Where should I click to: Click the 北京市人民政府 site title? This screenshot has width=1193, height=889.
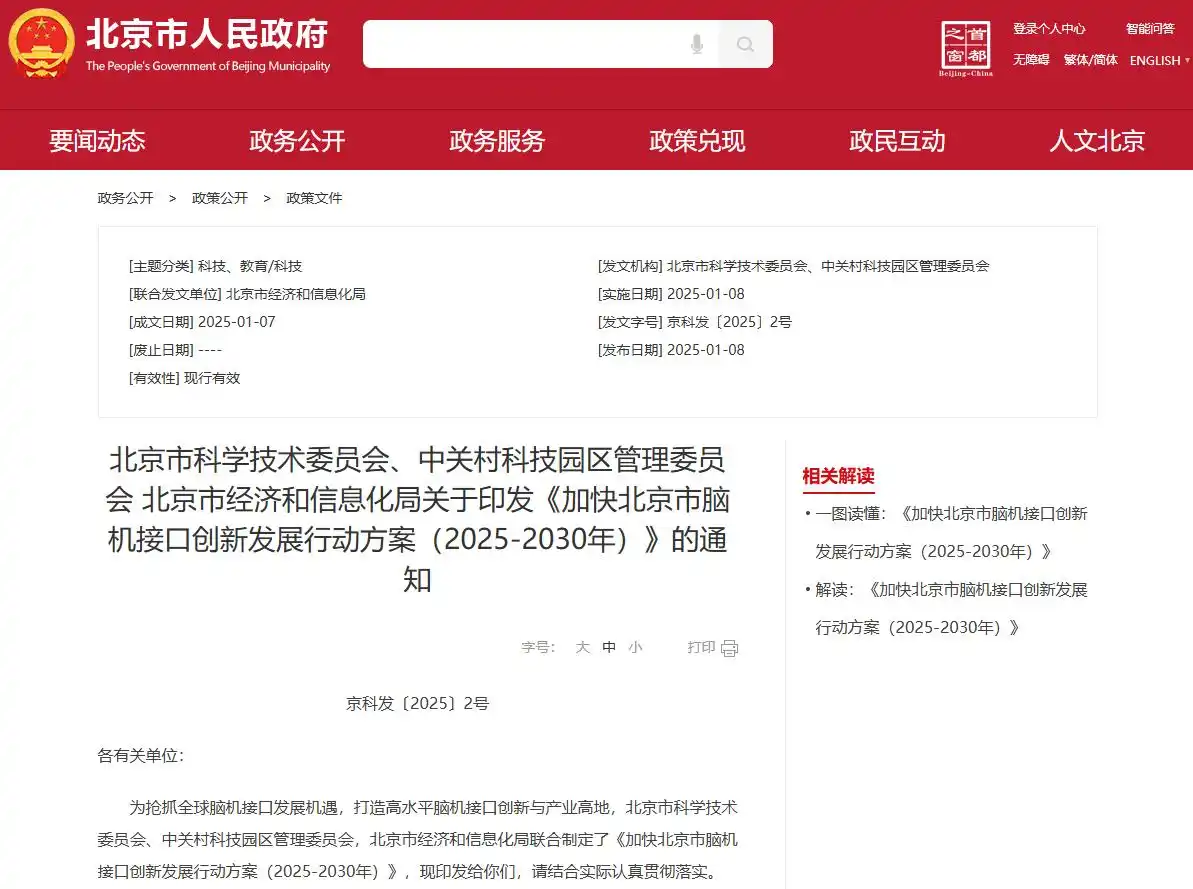[206, 34]
